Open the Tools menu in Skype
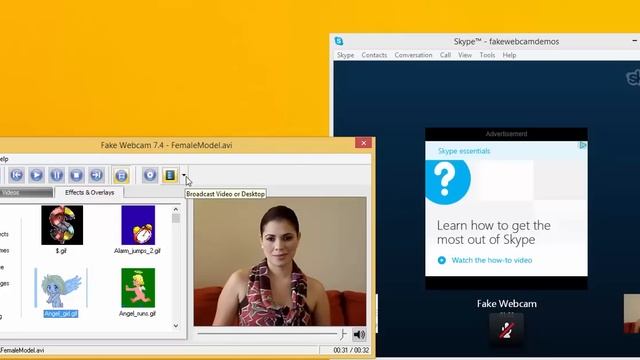The image size is (640, 360). click(x=487, y=55)
